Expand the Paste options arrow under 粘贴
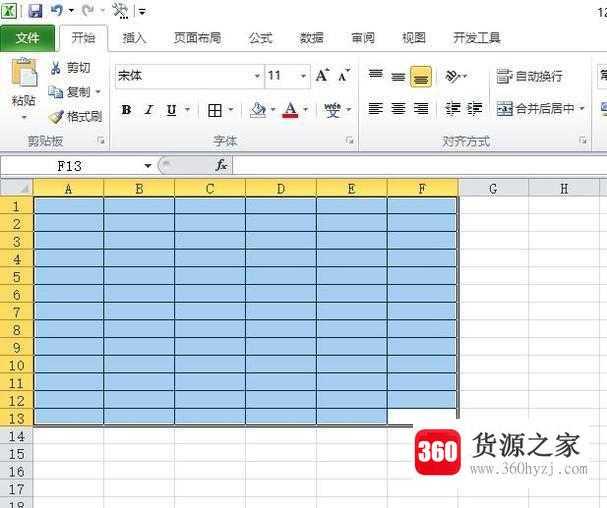 coord(24,117)
